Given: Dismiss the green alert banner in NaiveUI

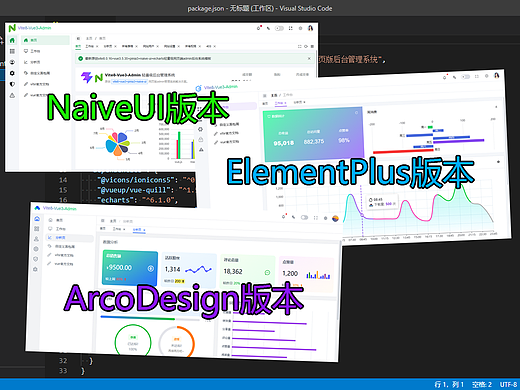Looking at the screenshot, I should [309, 58].
